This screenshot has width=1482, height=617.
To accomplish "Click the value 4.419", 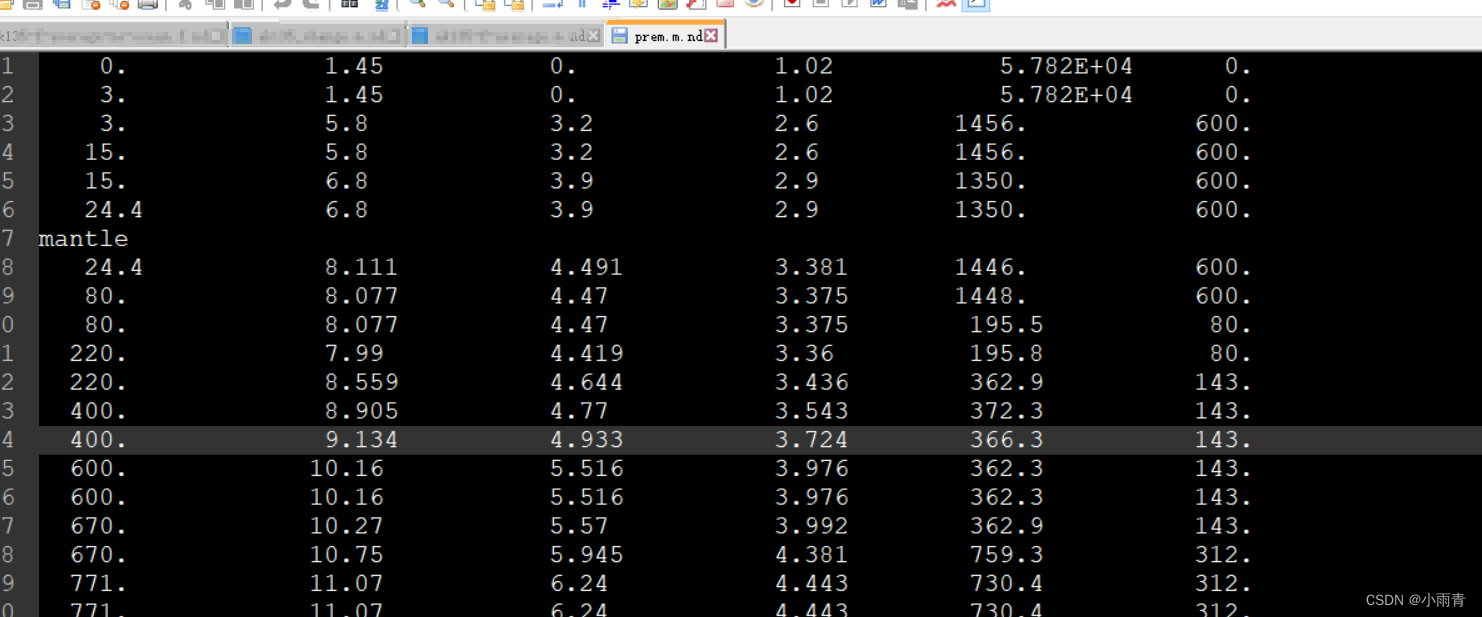I will point(586,354).
